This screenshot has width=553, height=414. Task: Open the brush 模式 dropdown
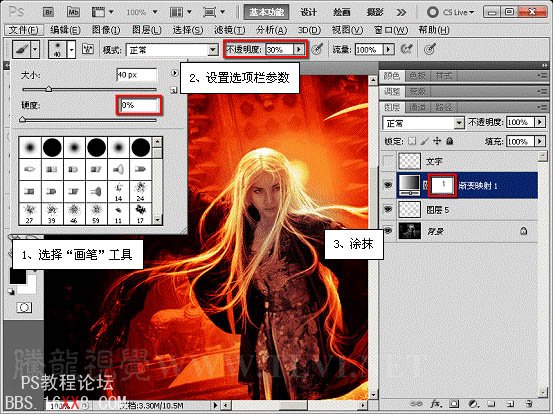click(172, 50)
